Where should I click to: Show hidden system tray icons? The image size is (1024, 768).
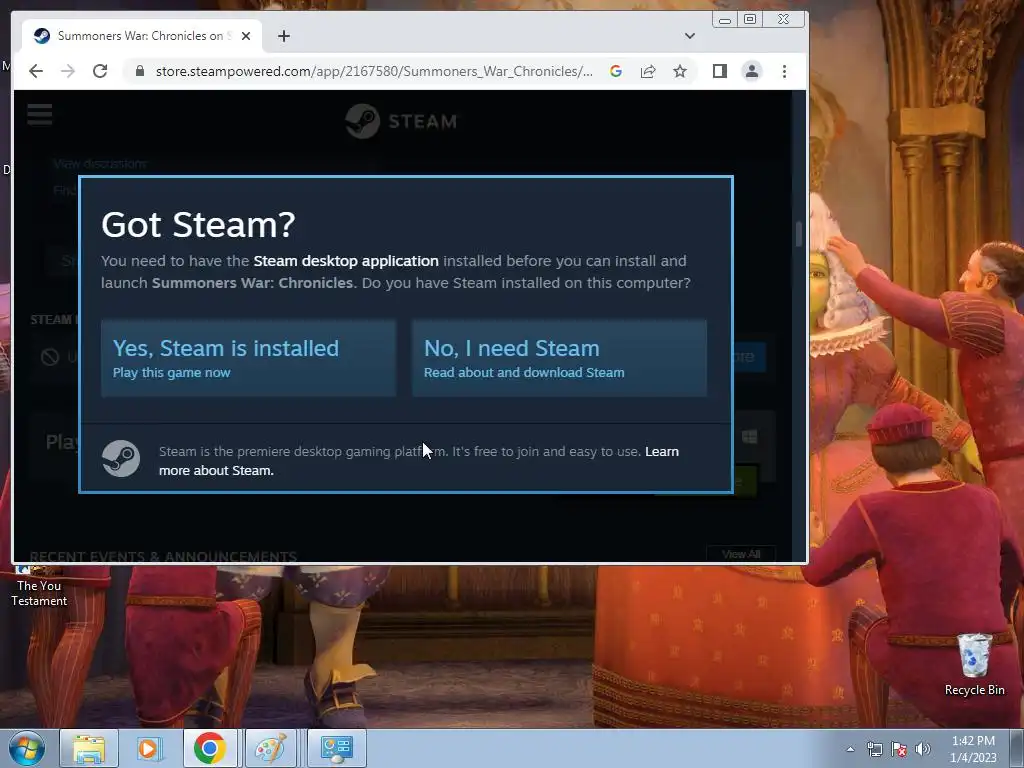(x=850, y=749)
